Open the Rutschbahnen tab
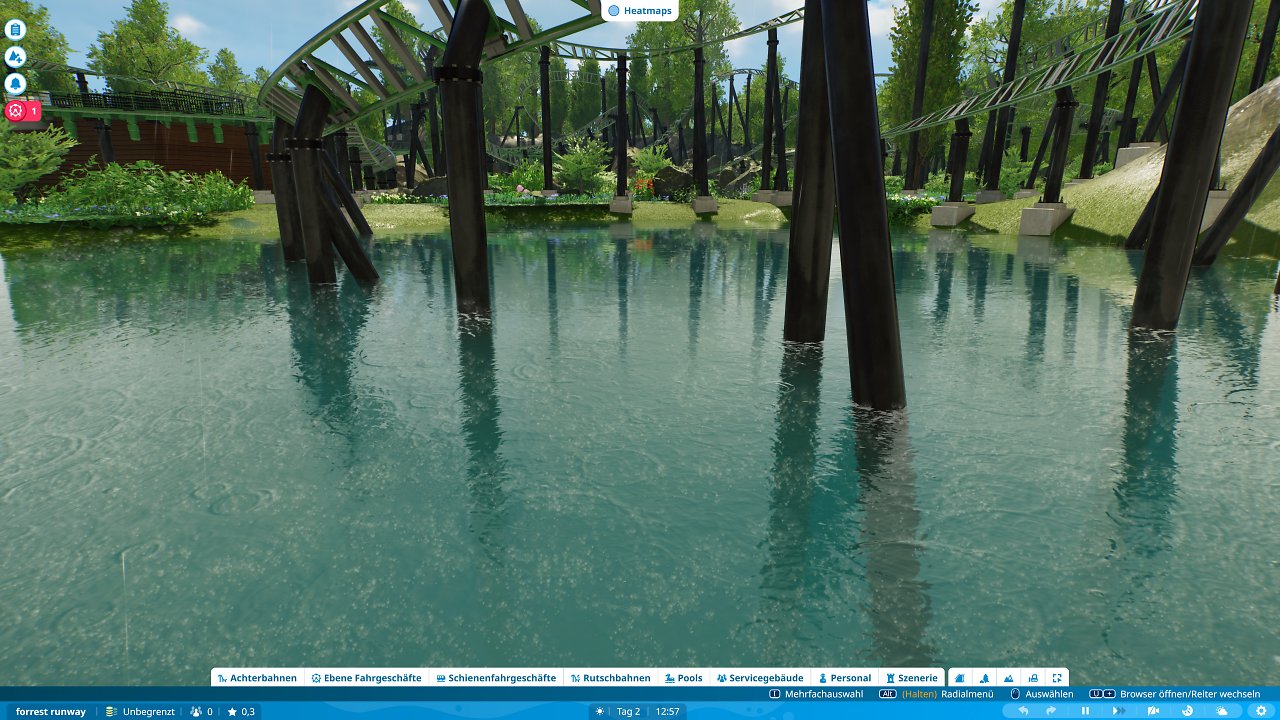1280x720 pixels. tap(610, 678)
